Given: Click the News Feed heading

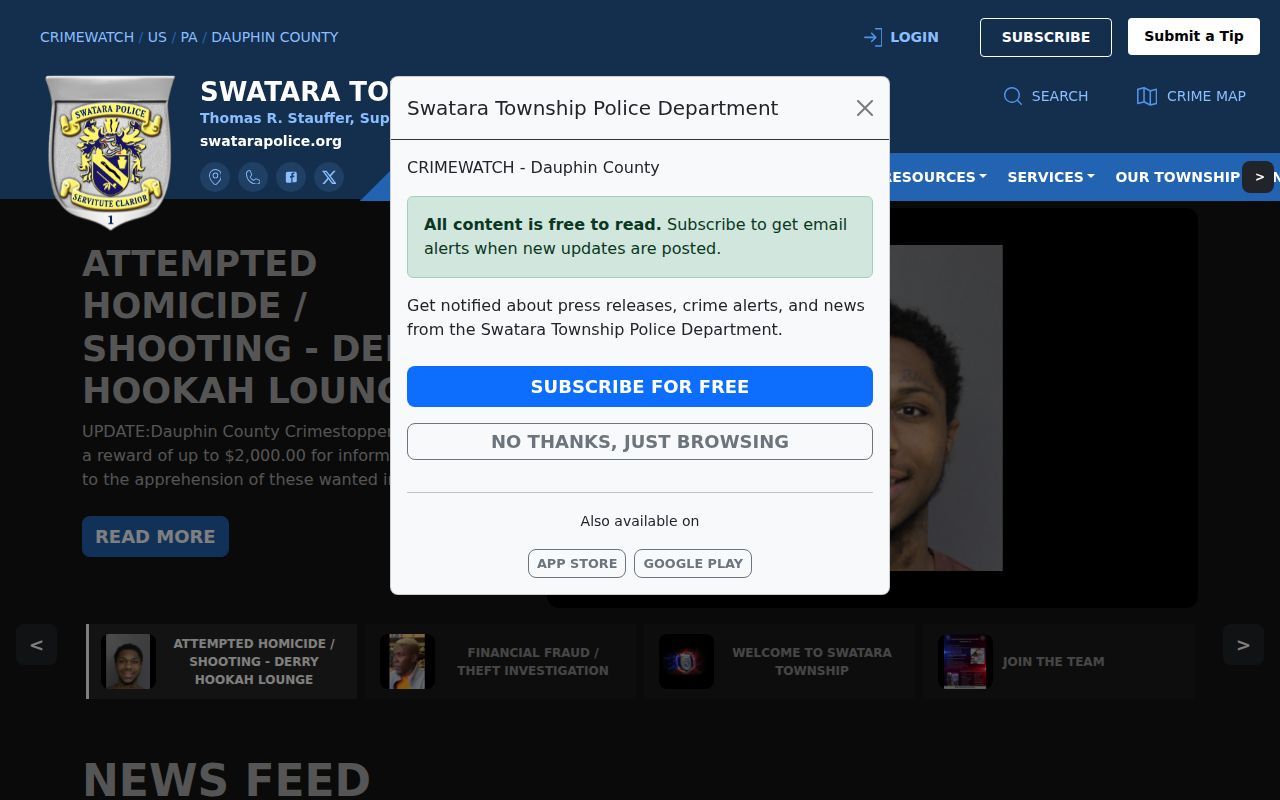Looking at the screenshot, I should [226, 780].
